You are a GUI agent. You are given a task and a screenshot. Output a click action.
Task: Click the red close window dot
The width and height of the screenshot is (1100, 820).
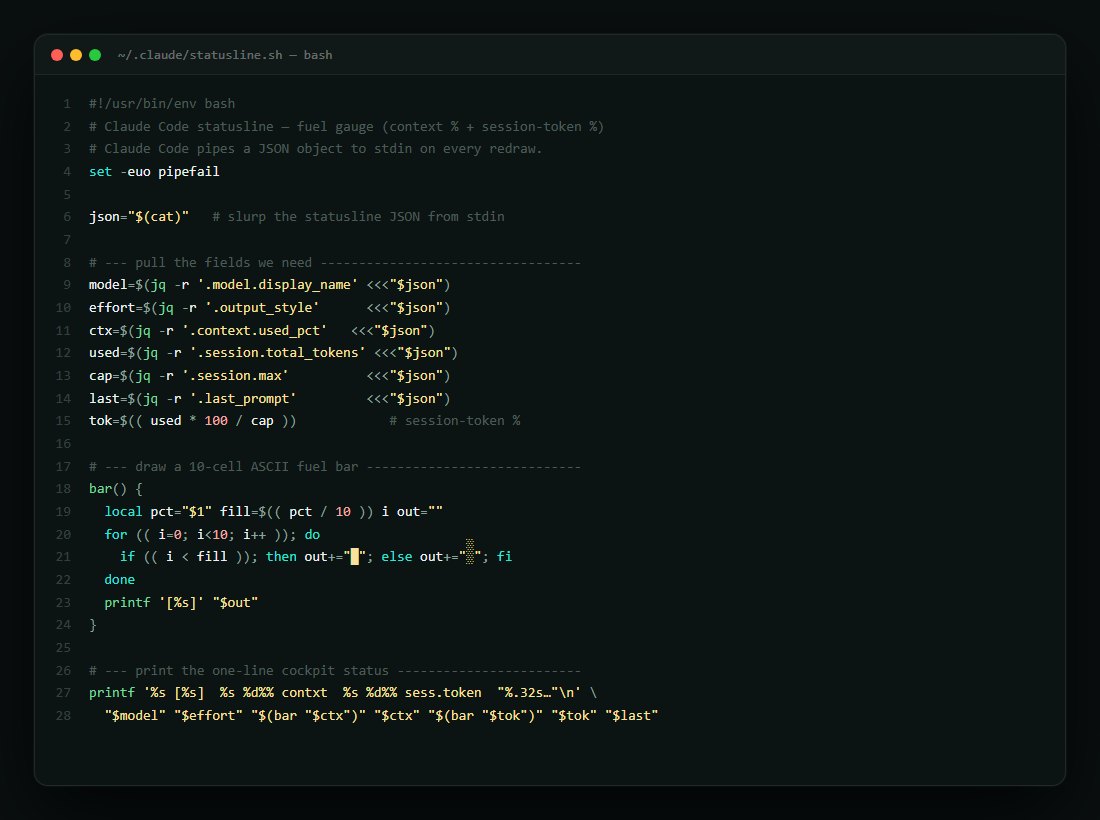click(58, 55)
